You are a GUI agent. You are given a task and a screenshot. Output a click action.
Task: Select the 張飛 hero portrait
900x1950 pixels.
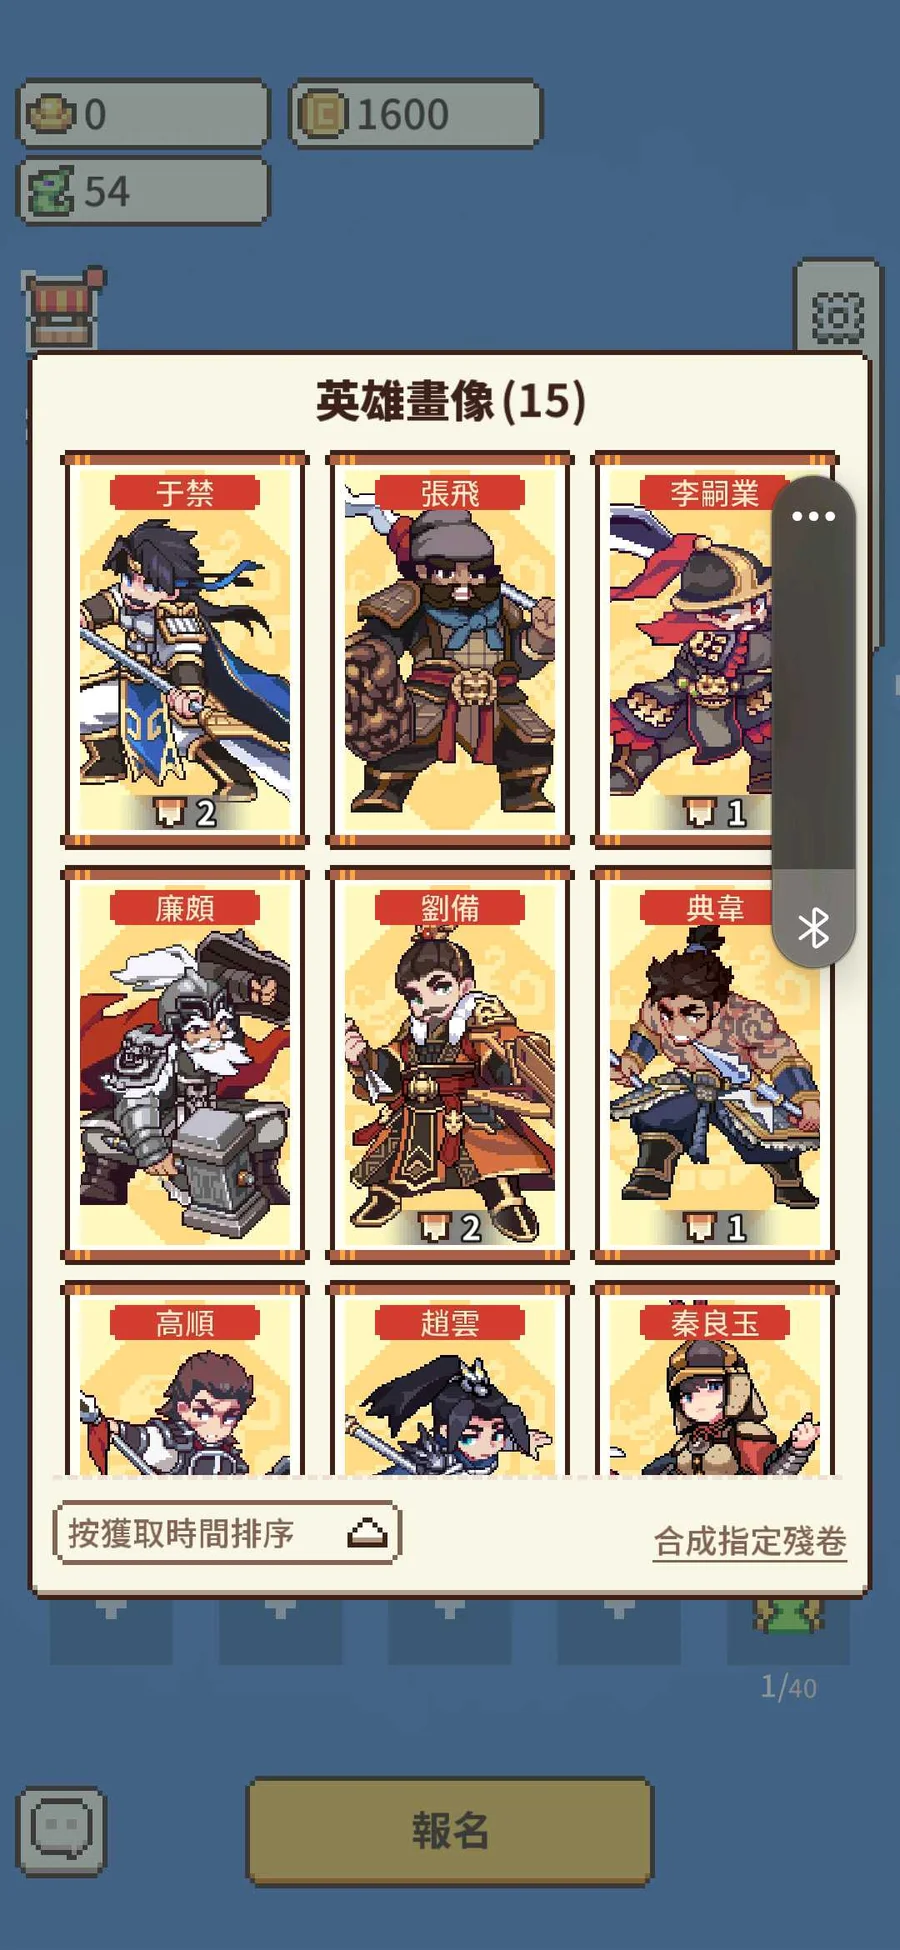(450, 650)
